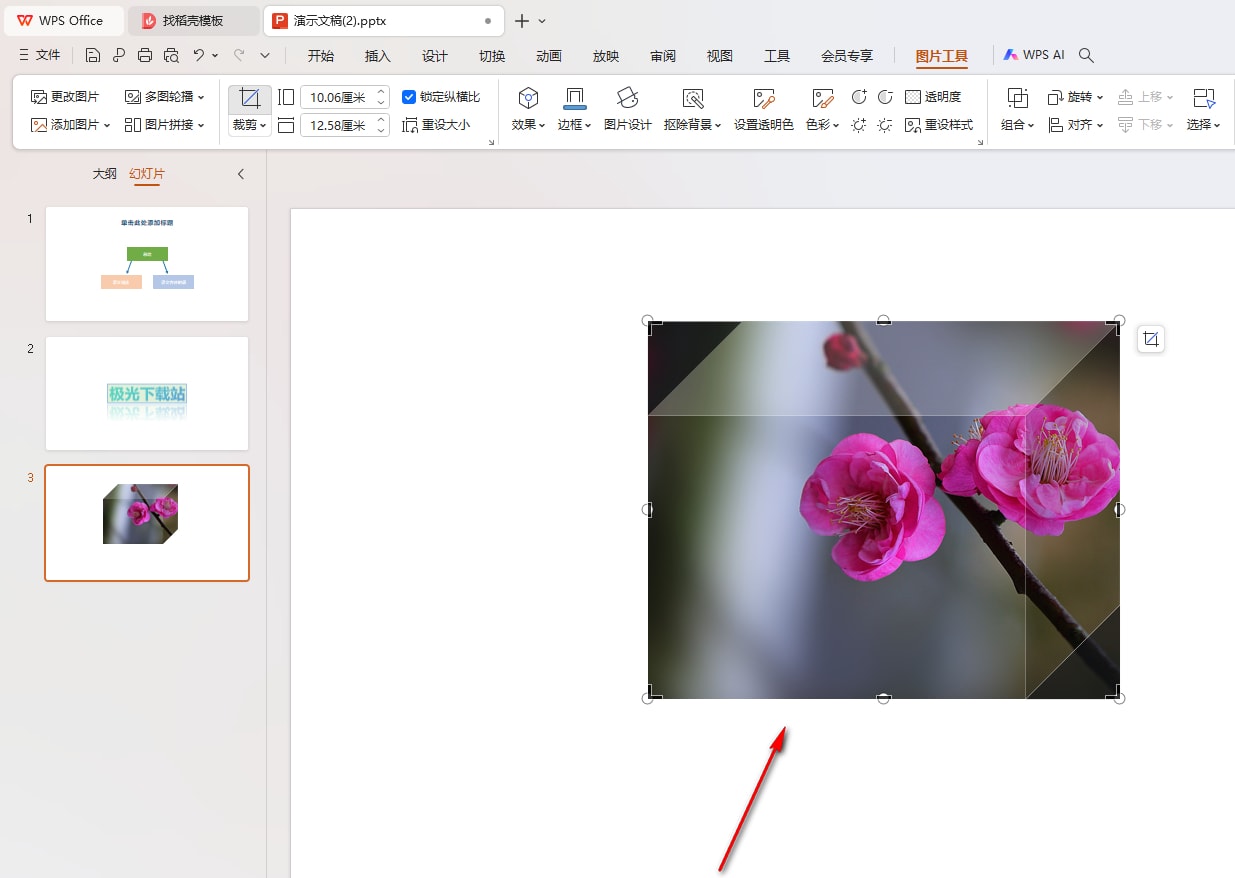This screenshot has width=1235, height=878.
Task: Click the floating crop icon beside the image
Action: [x=1151, y=340]
